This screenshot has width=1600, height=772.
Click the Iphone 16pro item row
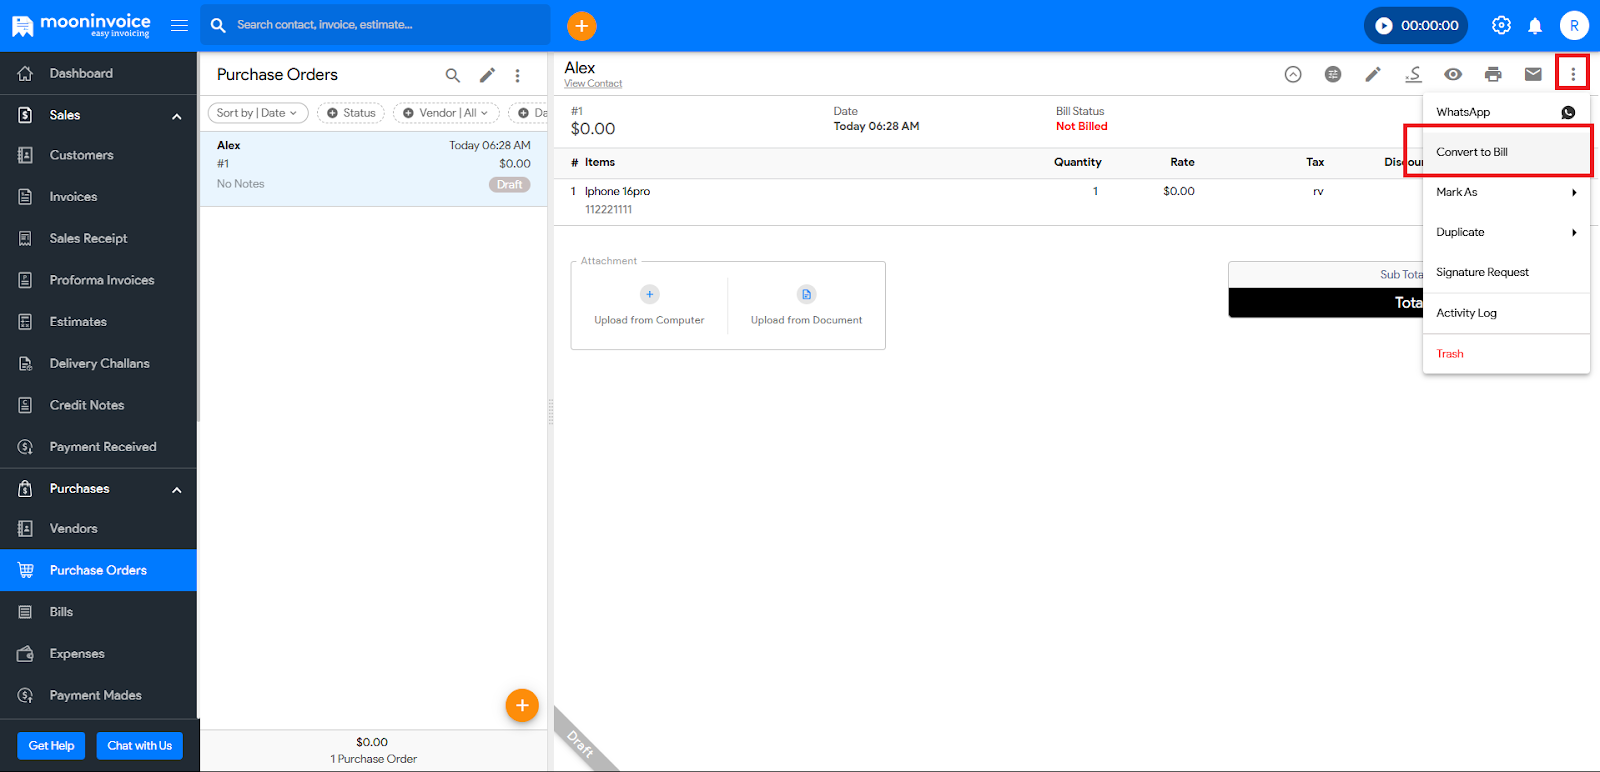coord(990,201)
